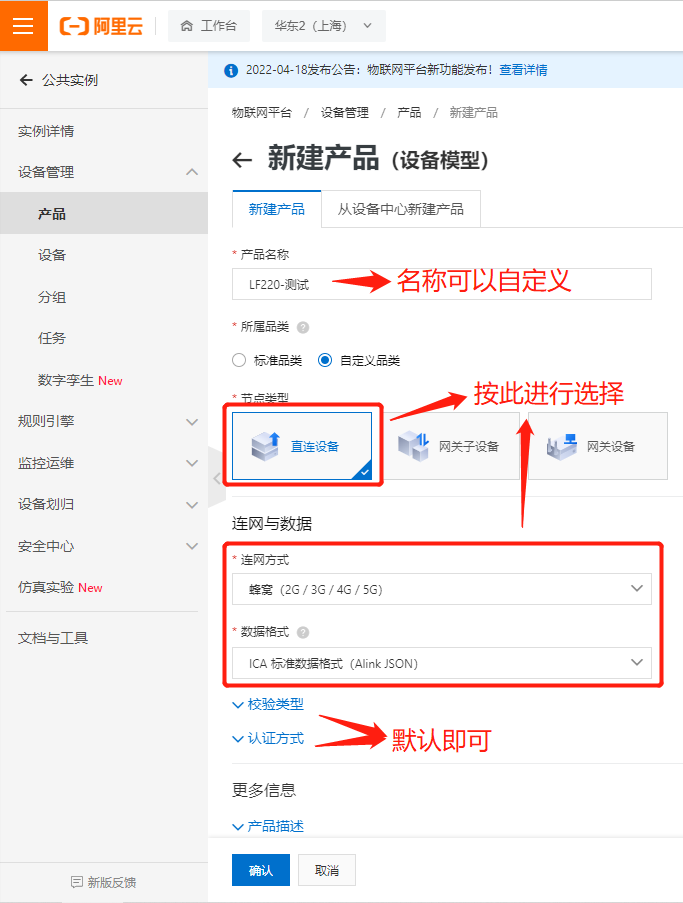
Task: Open the 连网方式 dropdown
Action: [x=442, y=589]
